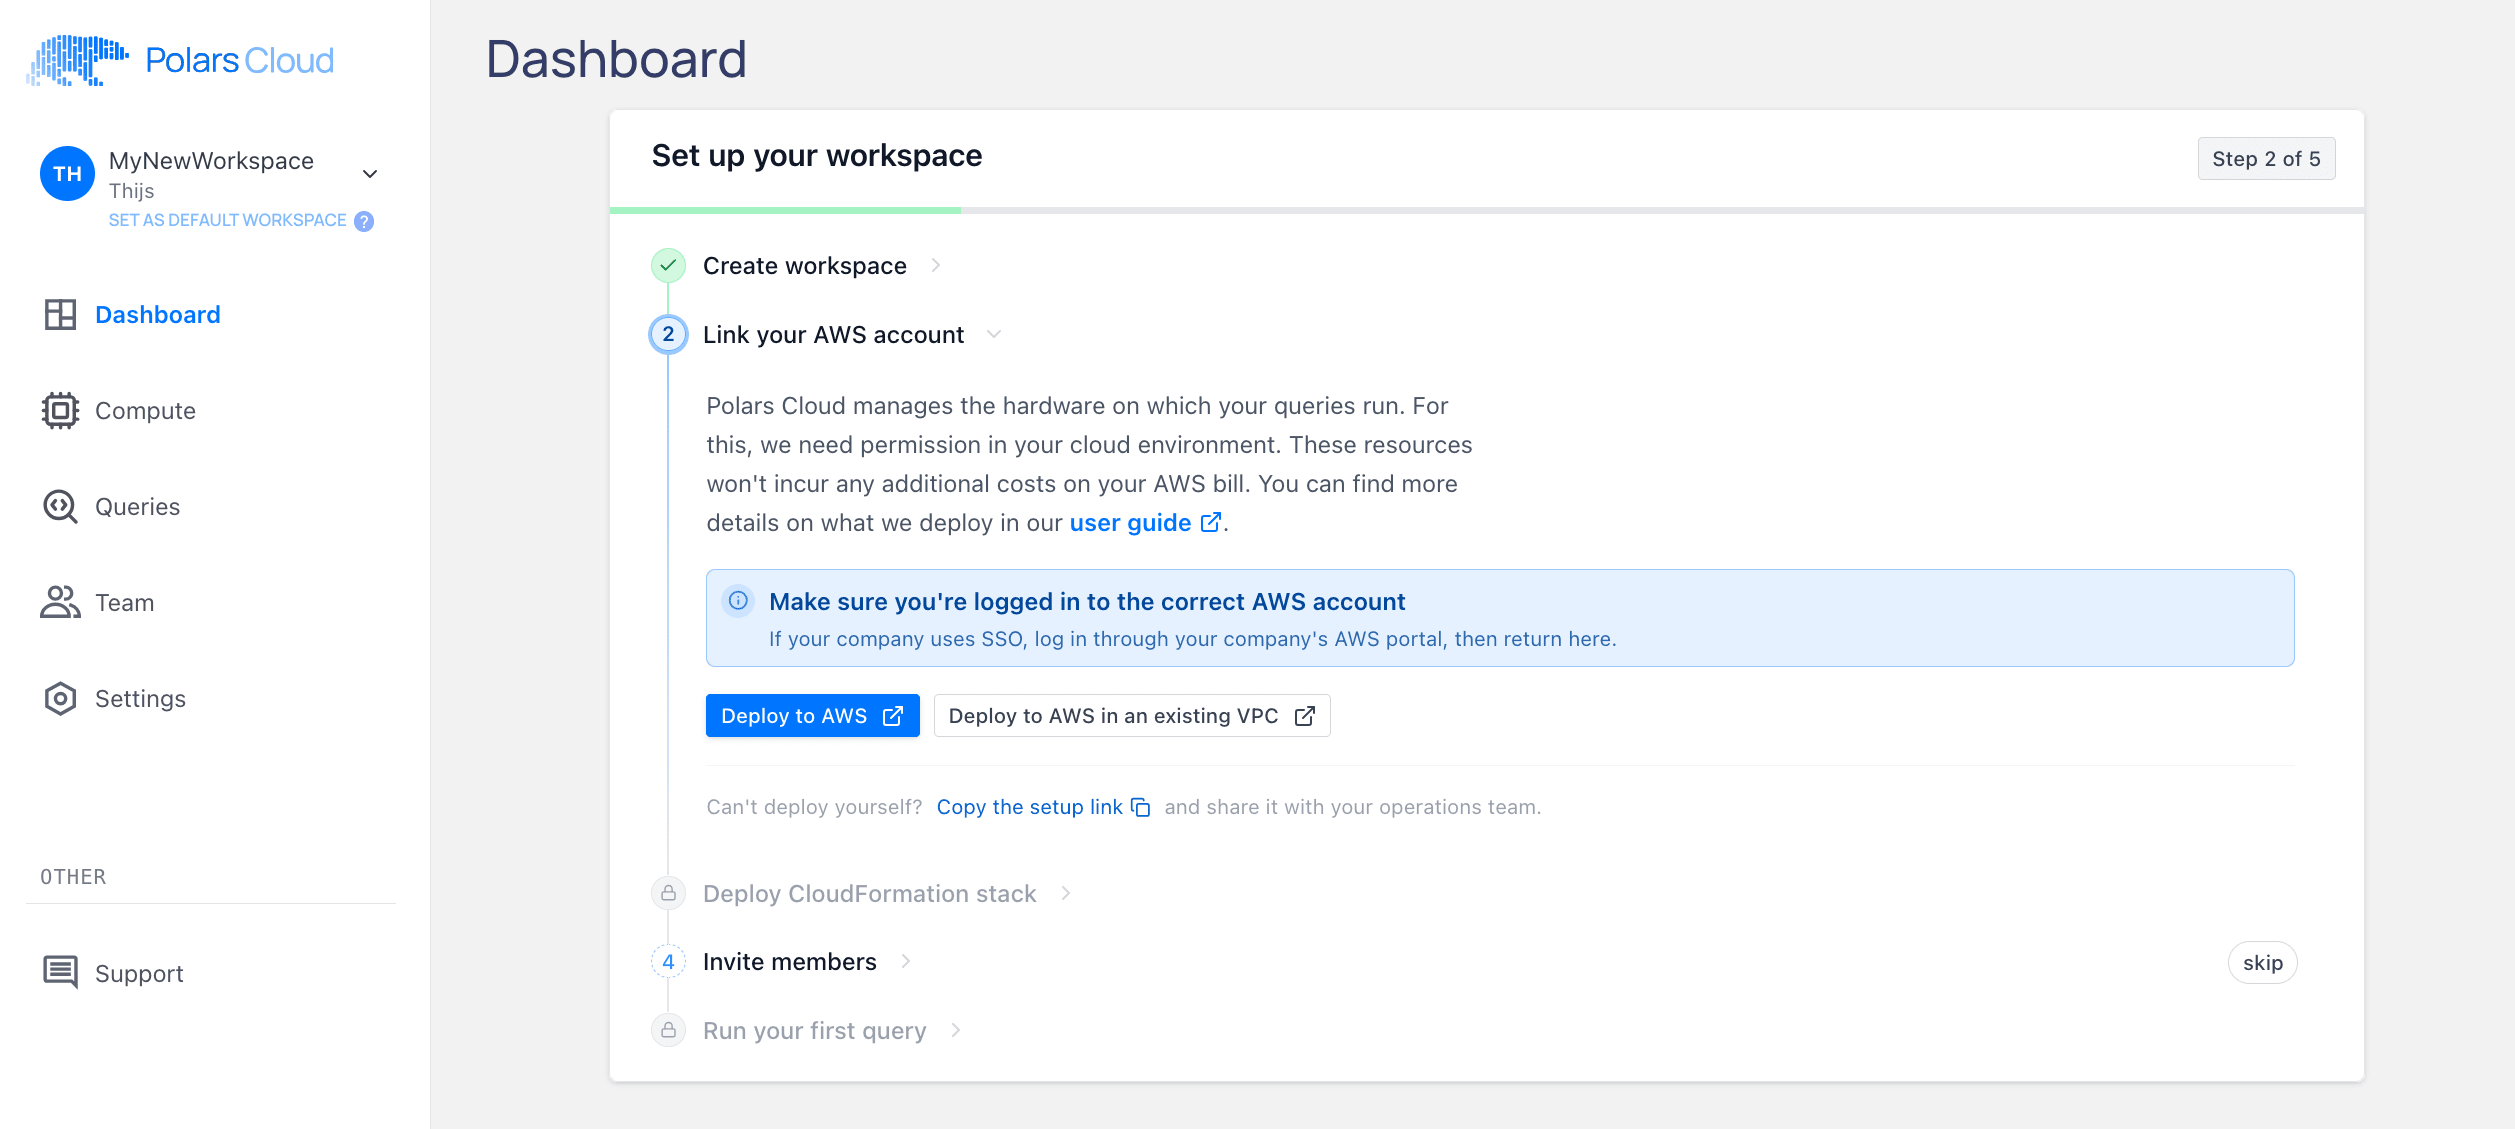The image size is (2515, 1129).
Task: Expand the Invite members step
Action: click(x=906, y=961)
